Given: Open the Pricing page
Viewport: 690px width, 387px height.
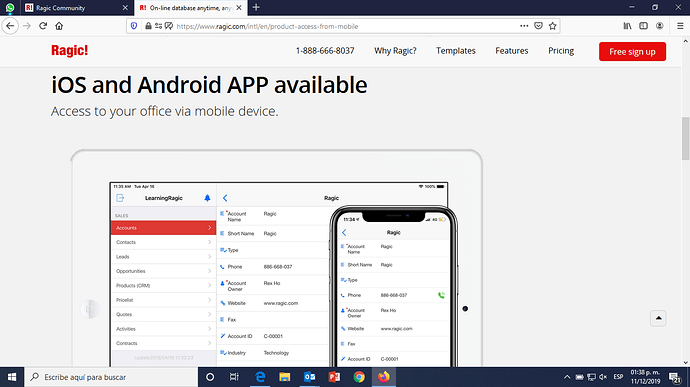Looking at the screenshot, I should pyautogui.click(x=561, y=51).
